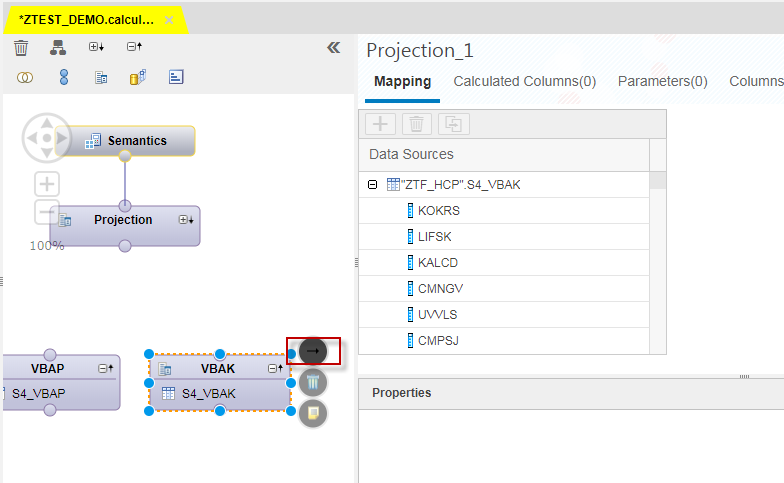Open the Parameters(0) tab
Image resolution: width=784 pixels, height=483 pixels.
pos(662,81)
